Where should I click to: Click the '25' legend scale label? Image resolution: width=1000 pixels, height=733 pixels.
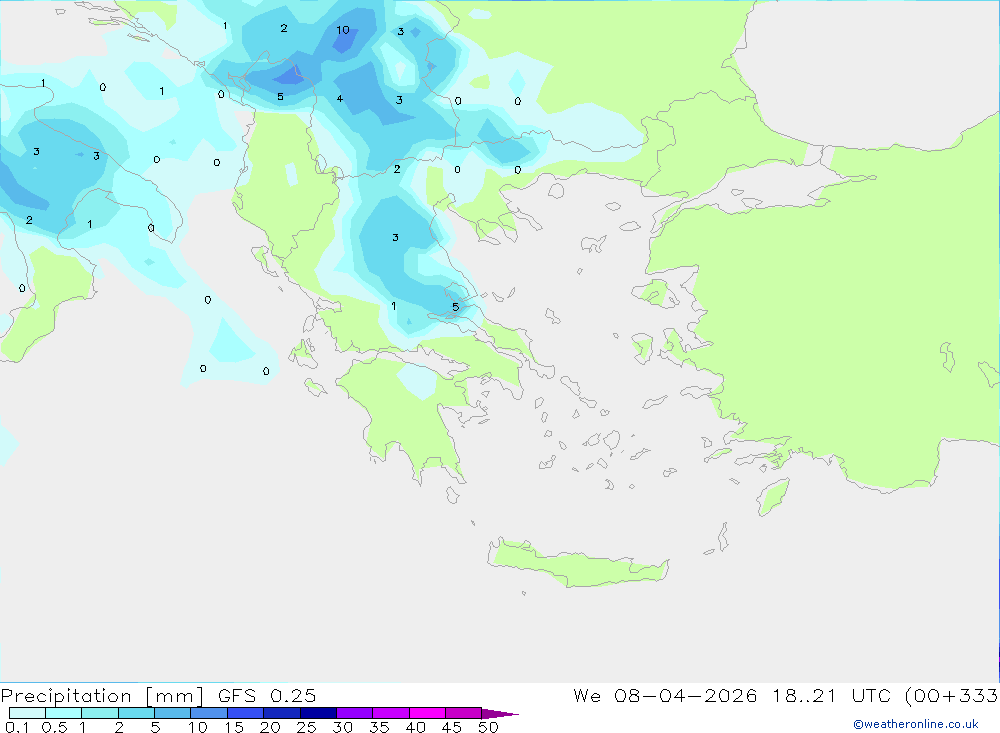click(x=307, y=727)
